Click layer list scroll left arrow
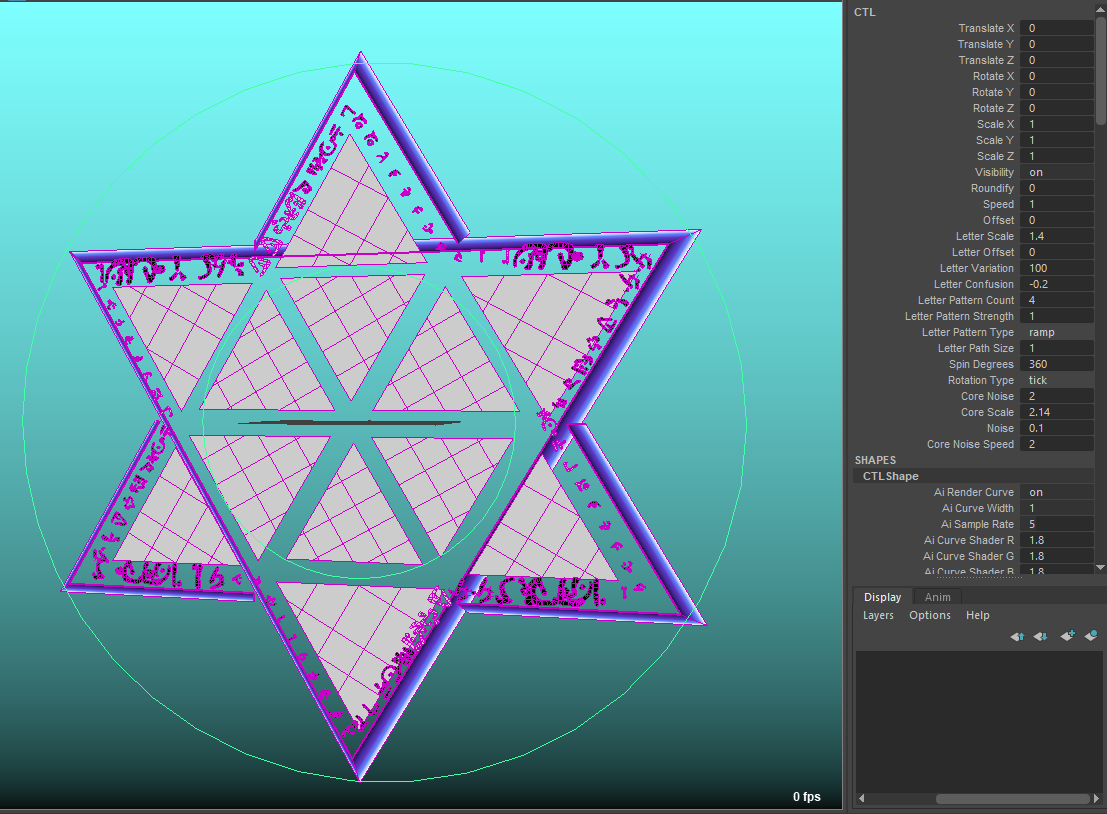This screenshot has width=1107, height=814. tap(861, 798)
